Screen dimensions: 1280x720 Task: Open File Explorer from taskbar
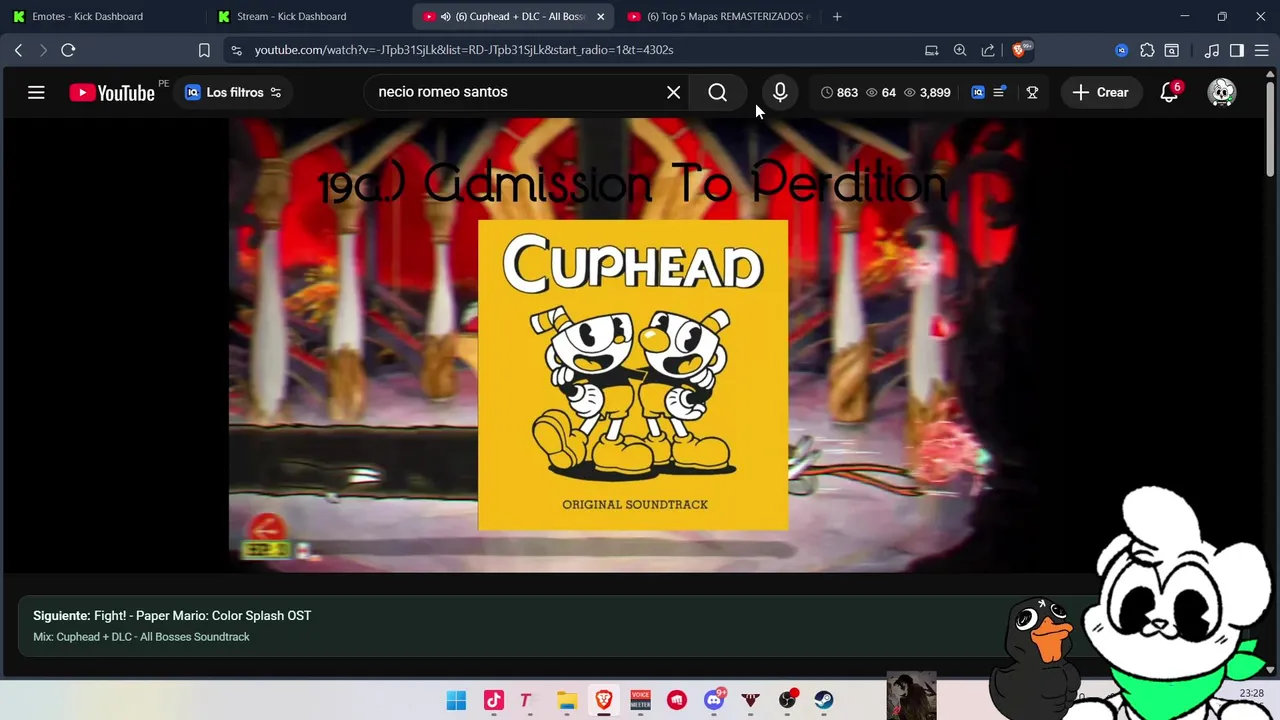point(567,700)
